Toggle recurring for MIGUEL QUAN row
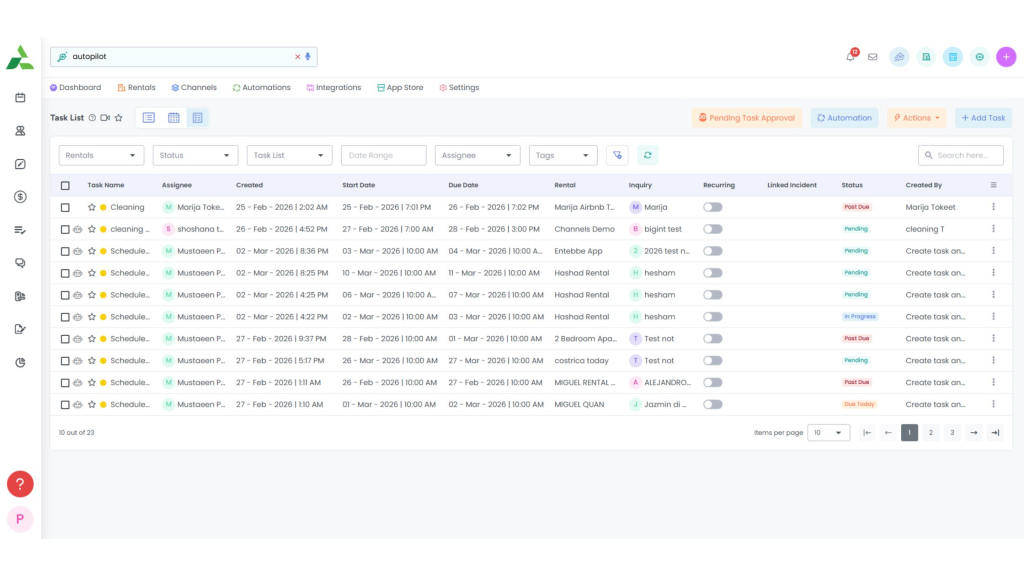The height and width of the screenshot is (576, 1024). tap(712, 404)
